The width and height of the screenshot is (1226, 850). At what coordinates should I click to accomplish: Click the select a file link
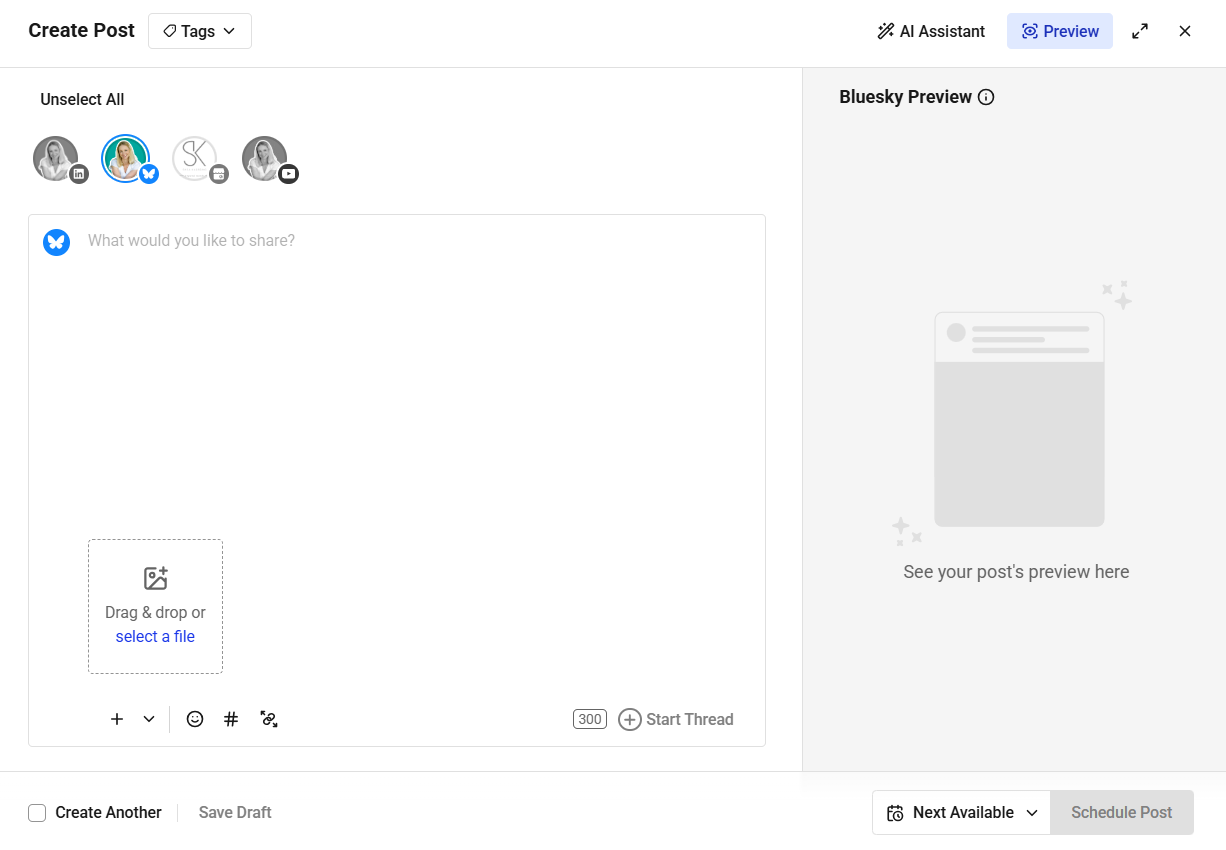pos(155,636)
